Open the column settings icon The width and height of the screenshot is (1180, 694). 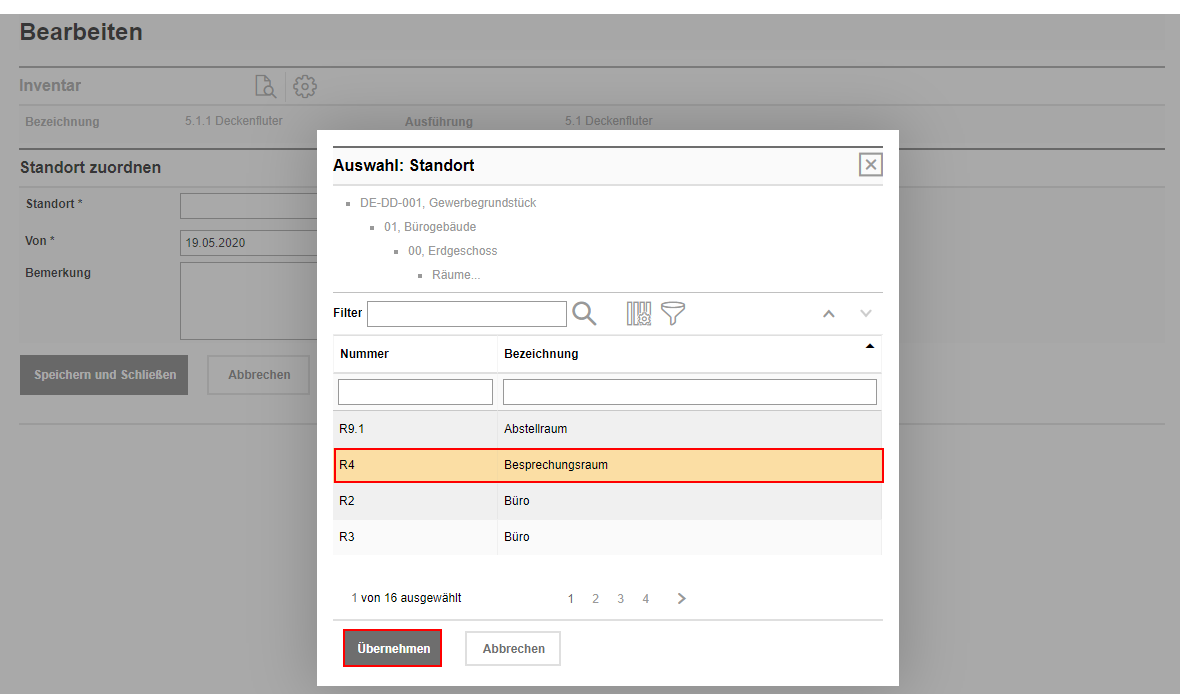[x=639, y=314]
